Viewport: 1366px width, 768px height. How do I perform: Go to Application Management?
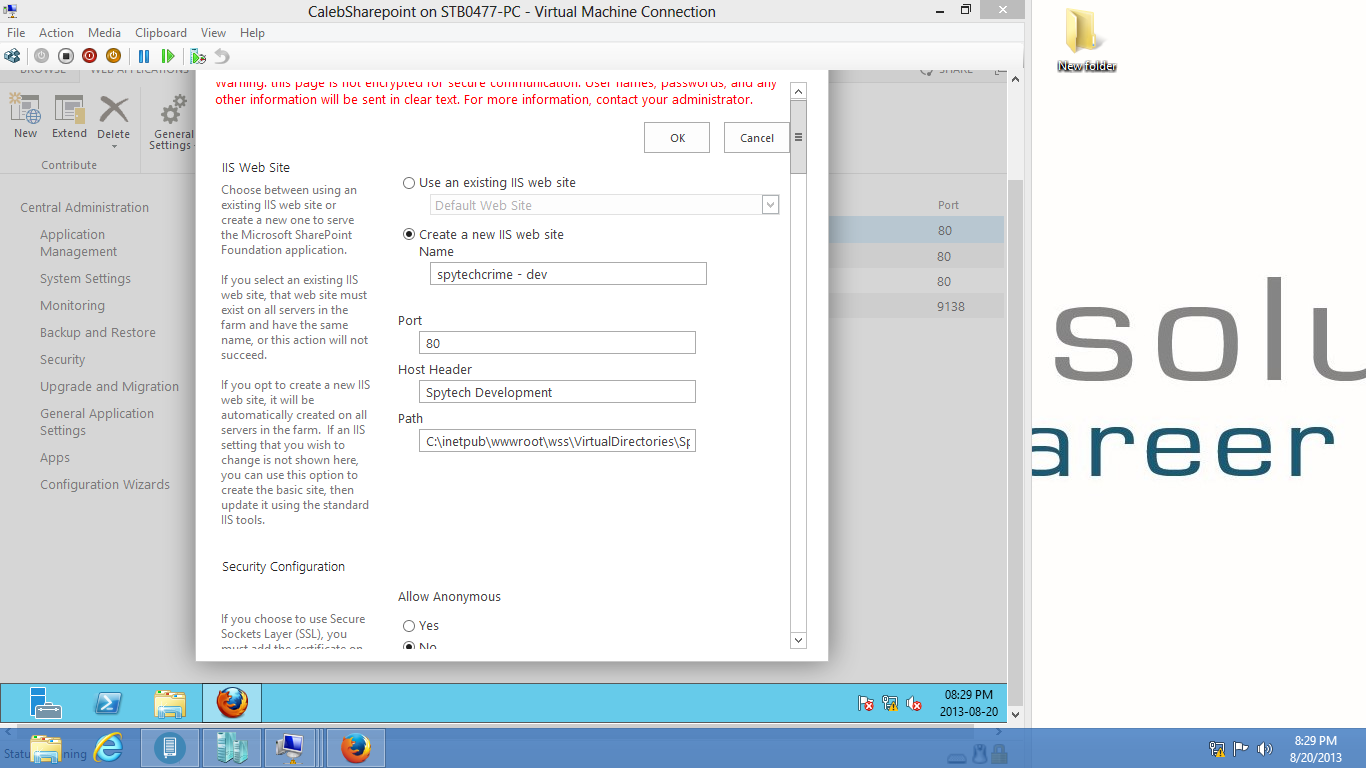79,243
